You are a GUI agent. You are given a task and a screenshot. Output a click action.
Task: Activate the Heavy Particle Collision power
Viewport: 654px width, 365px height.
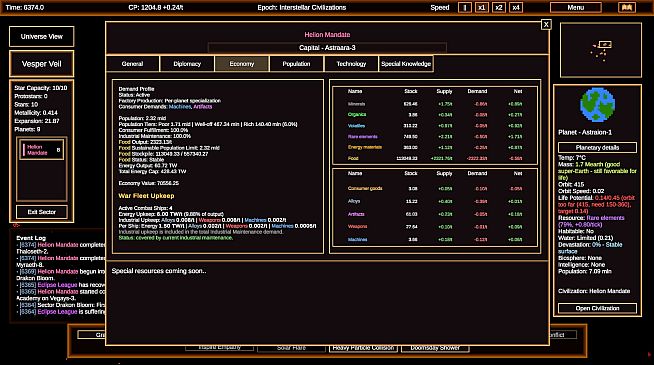point(363,348)
